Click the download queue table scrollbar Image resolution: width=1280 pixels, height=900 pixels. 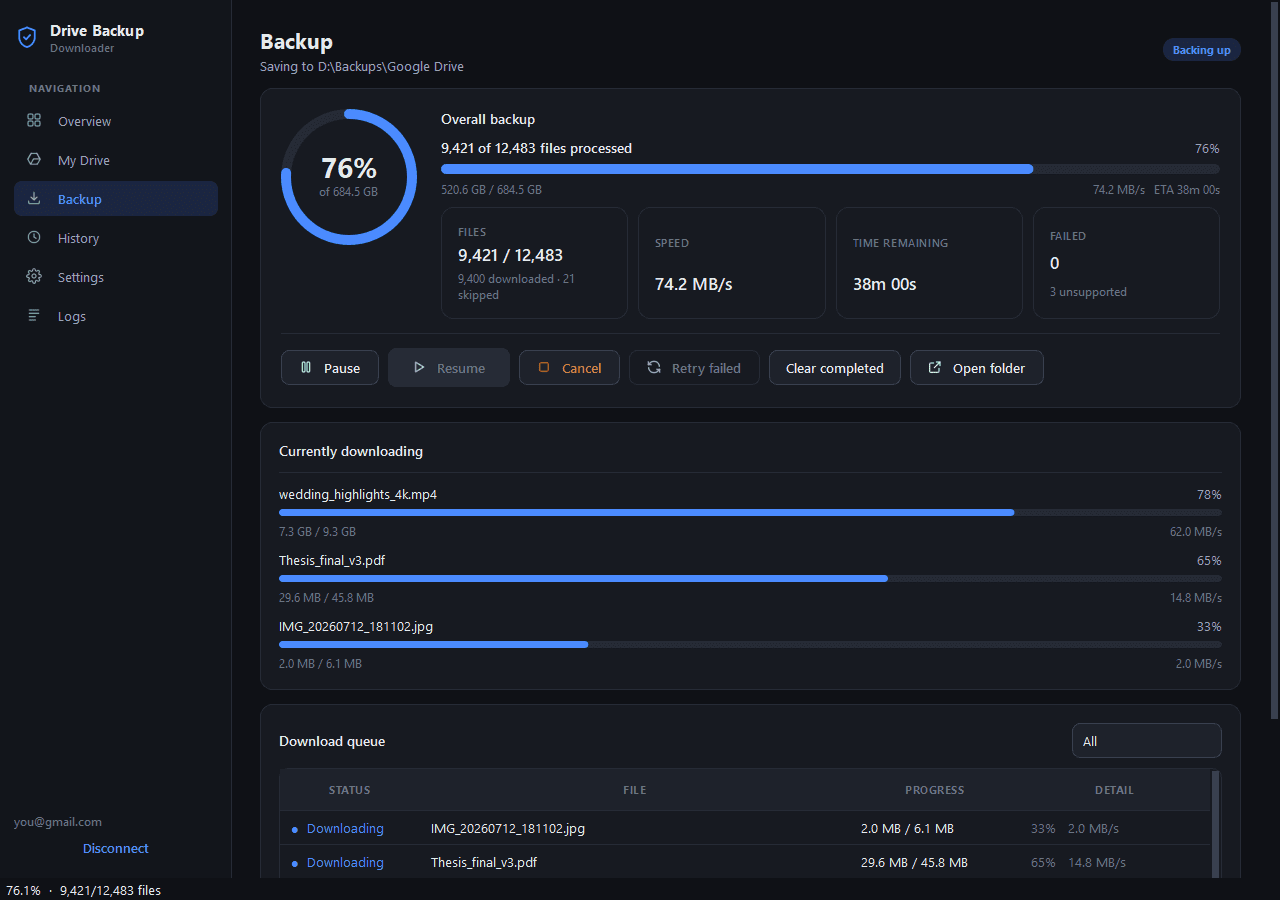[1216, 824]
